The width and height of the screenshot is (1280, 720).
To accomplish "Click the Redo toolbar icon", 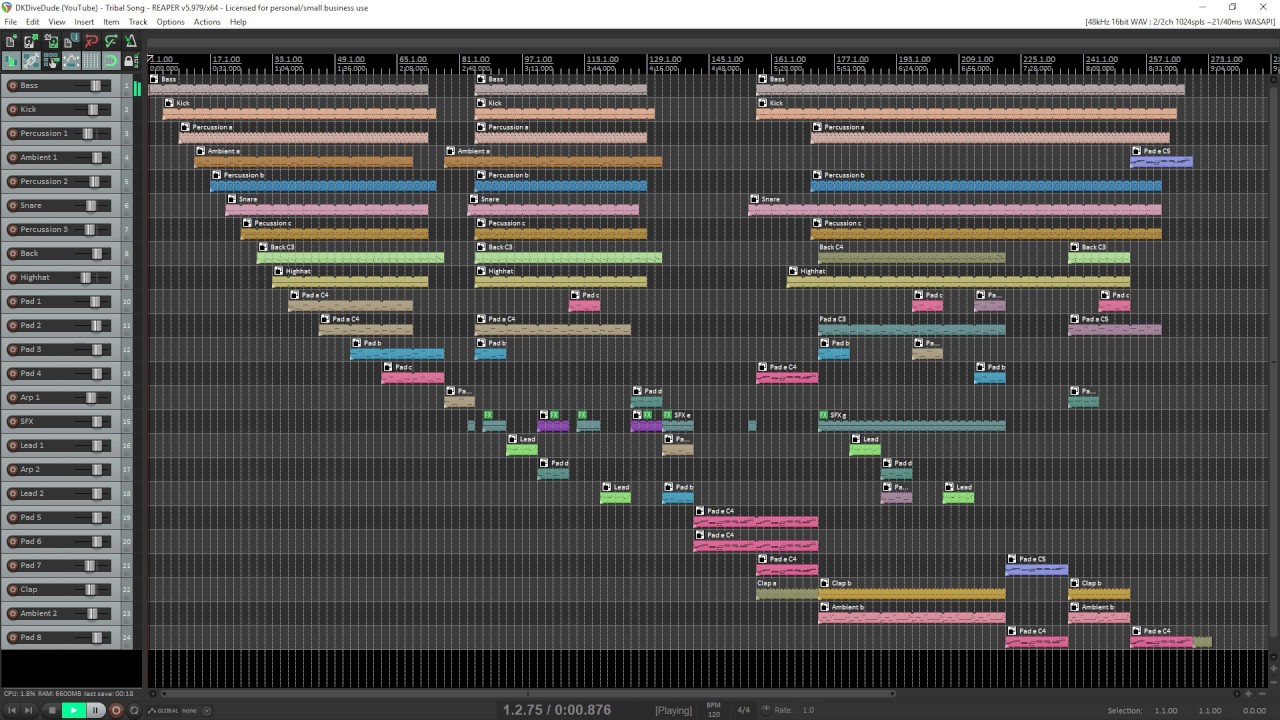I will point(111,41).
